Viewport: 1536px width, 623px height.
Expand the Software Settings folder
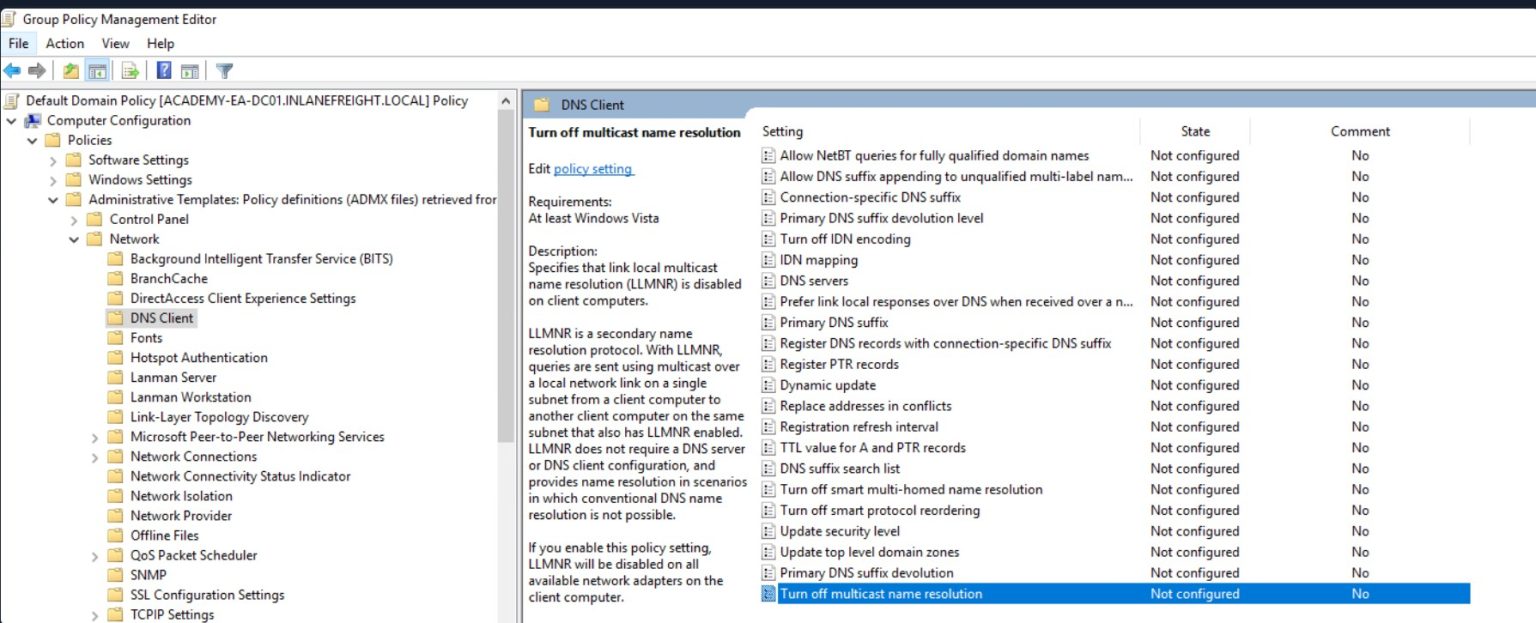point(53,160)
